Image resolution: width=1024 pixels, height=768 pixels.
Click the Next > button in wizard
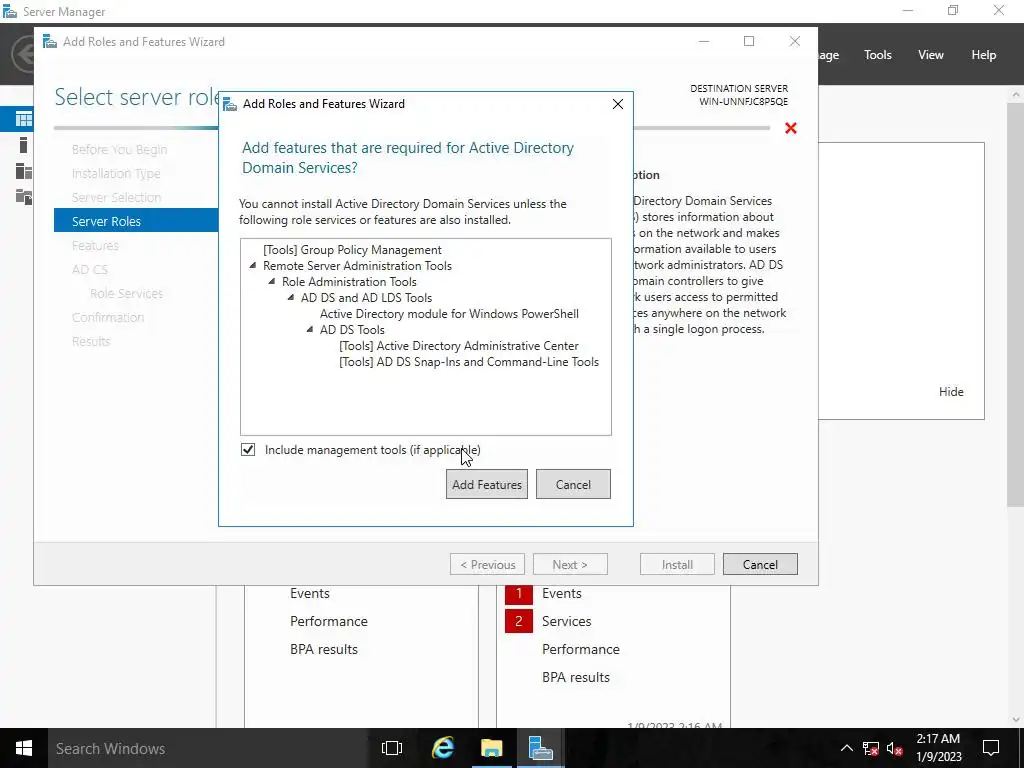click(570, 564)
